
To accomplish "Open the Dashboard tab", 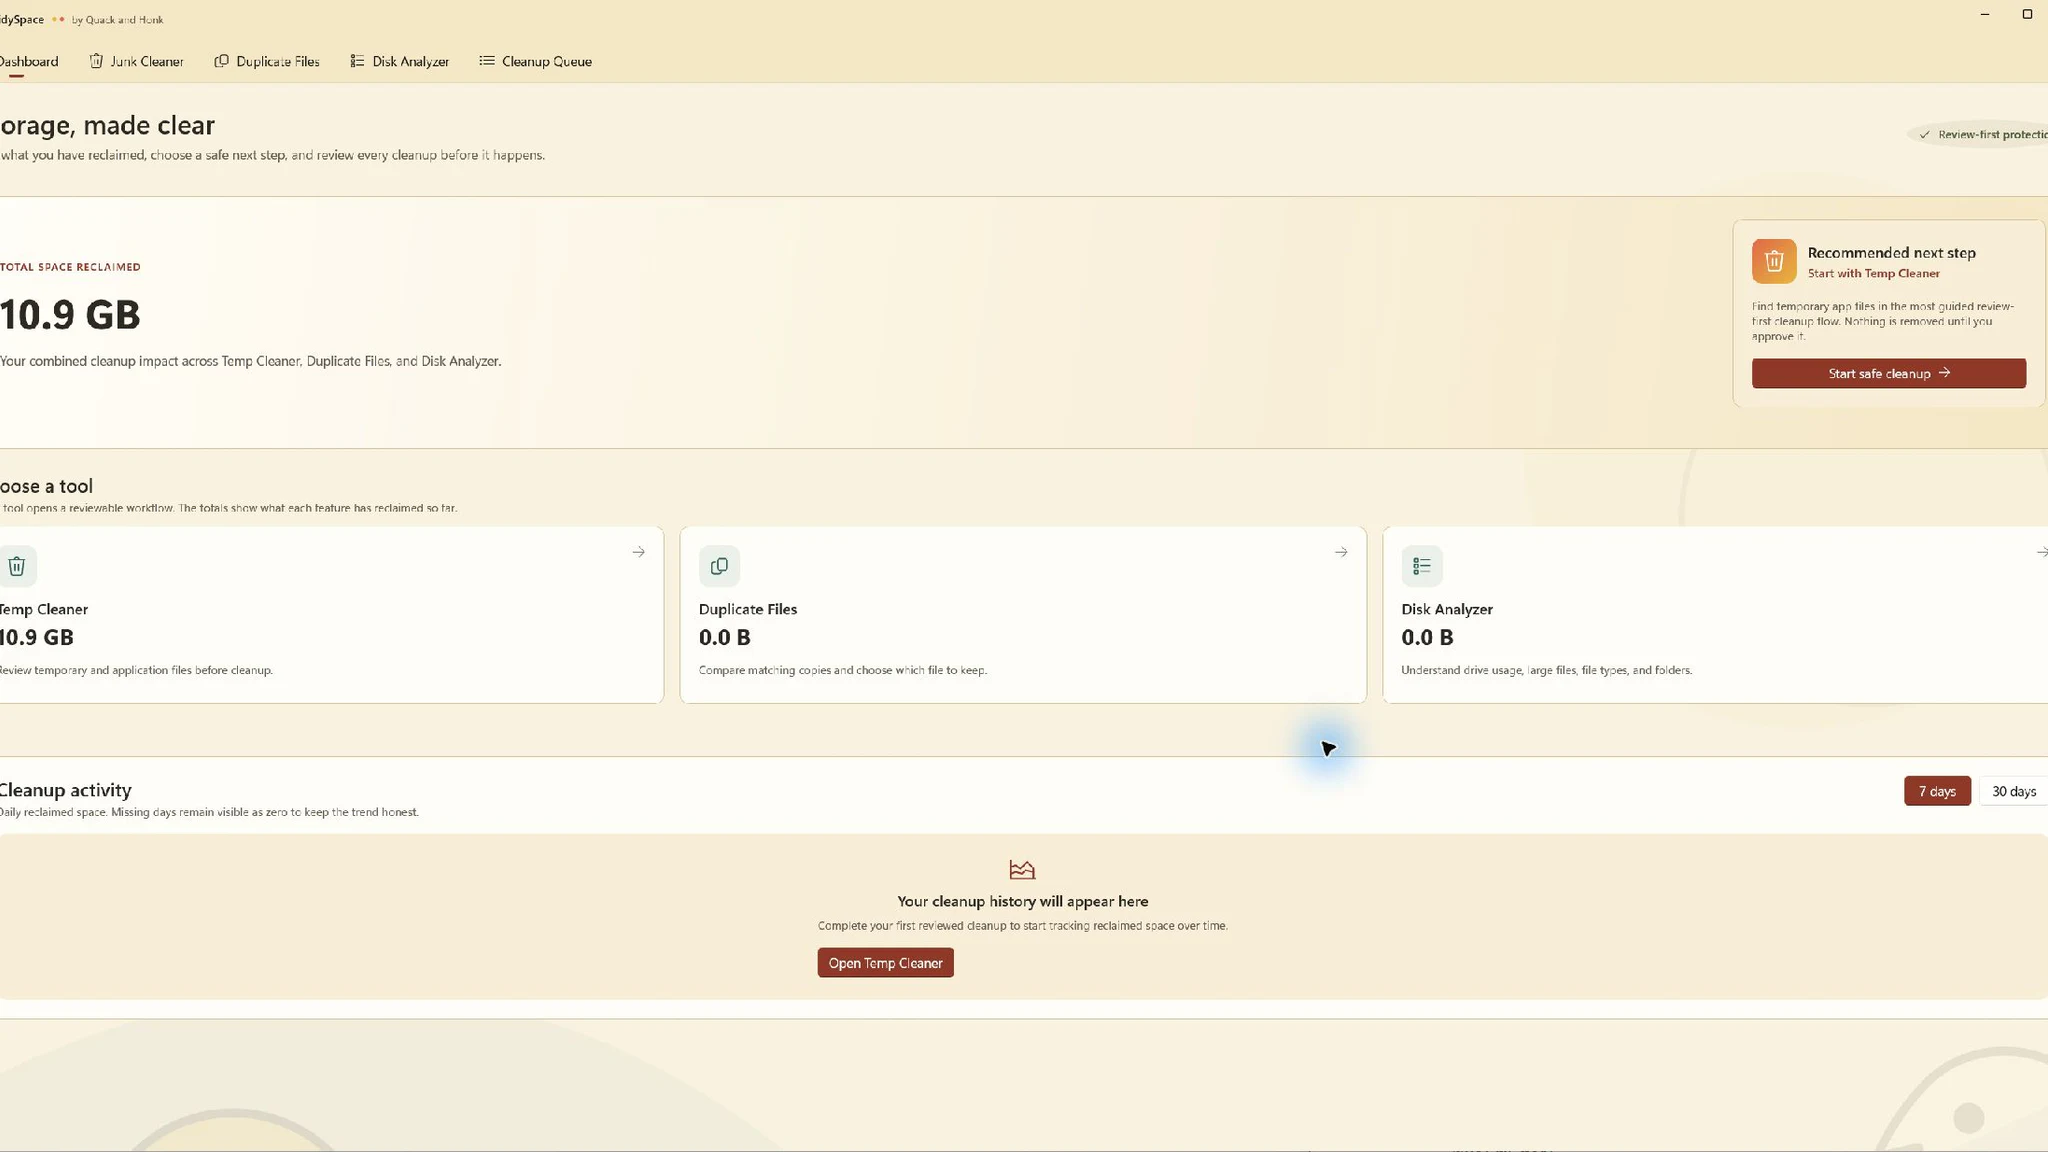I will 28,61.
